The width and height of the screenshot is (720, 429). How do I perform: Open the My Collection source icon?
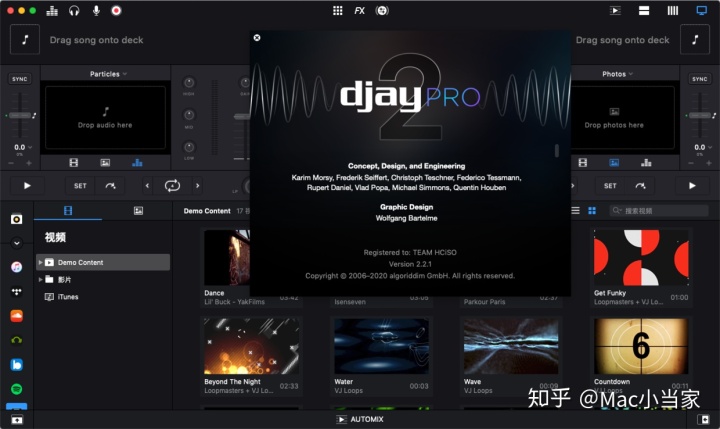click(x=17, y=219)
